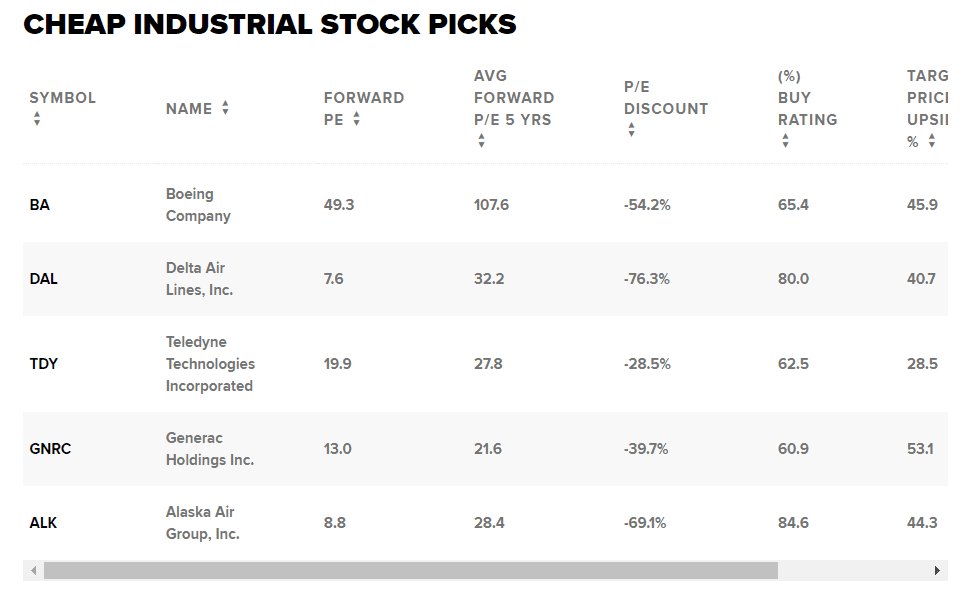Click the horizontal scrollbar thumb
The height and width of the screenshot is (593, 966).
point(410,570)
